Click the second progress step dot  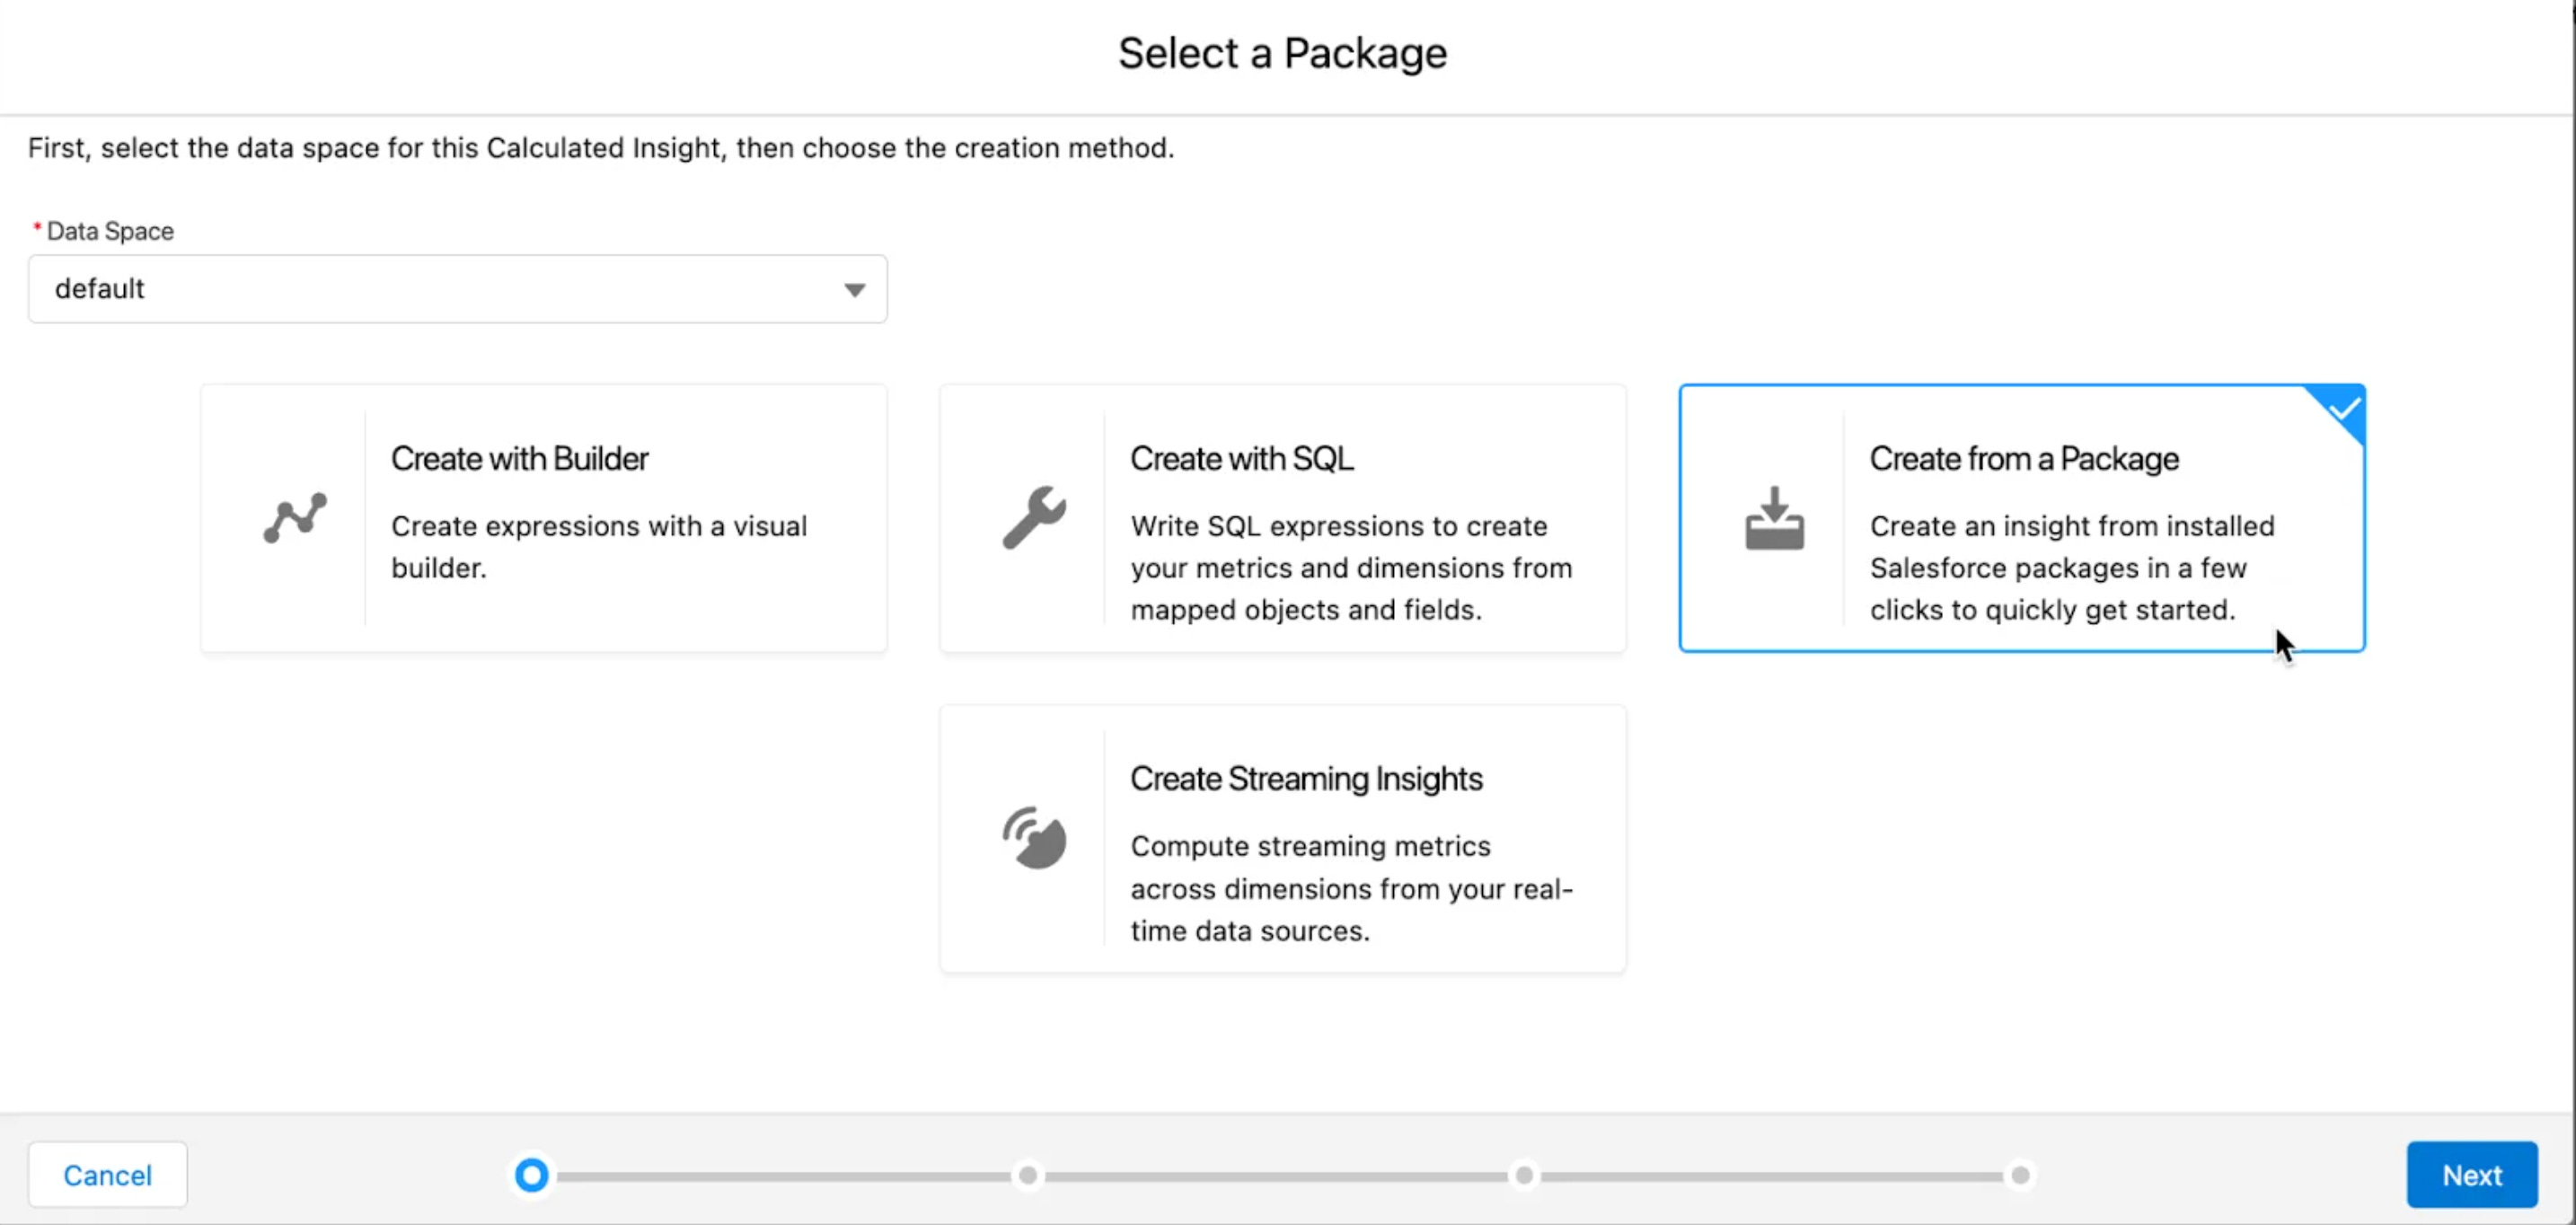[1028, 1175]
